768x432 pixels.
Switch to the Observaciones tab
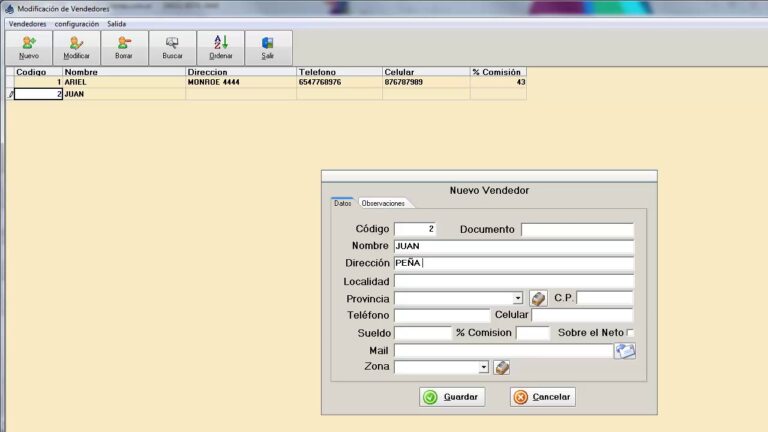point(384,203)
